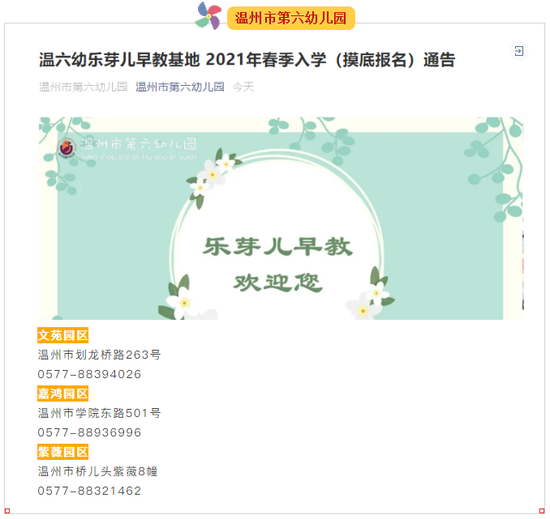Select the orange 嘉鸿园区 heading label
Image resolution: width=550 pixels, height=519 pixels.
63,393
